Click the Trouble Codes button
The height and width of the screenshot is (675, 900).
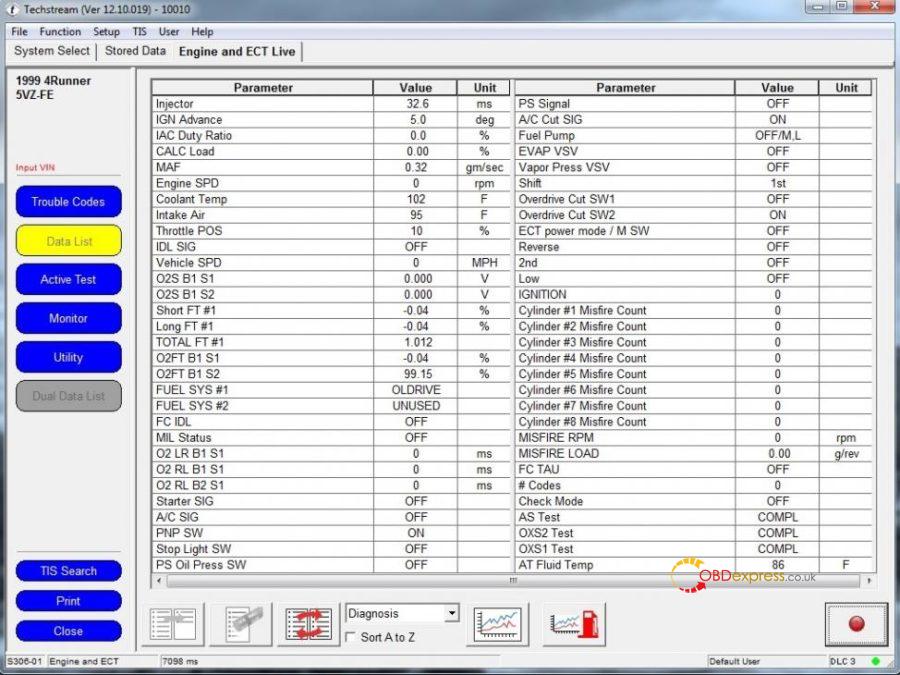68,202
